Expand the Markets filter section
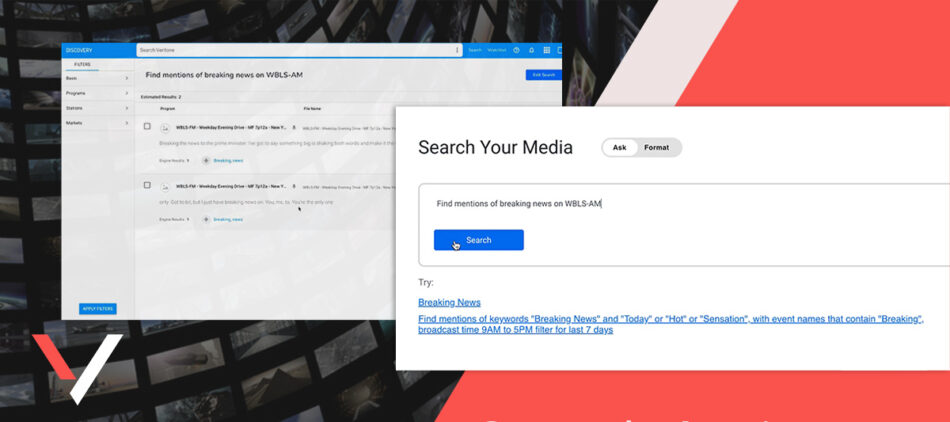The height and width of the screenshot is (422, 950). tap(98, 123)
